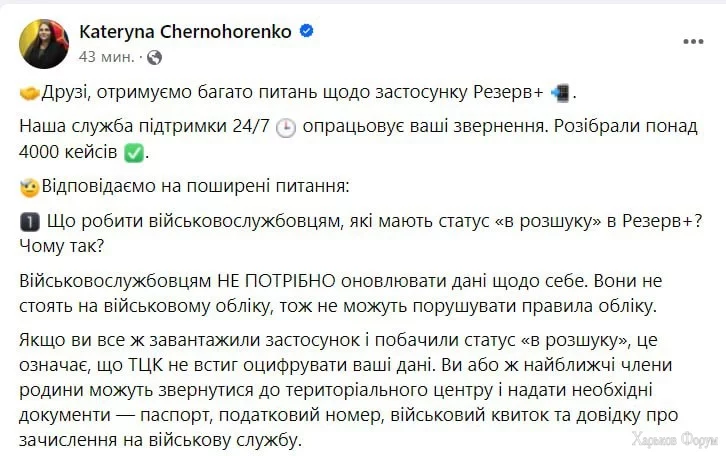Click the green checkmark emoji after "кейсів"
The height and width of the screenshot is (456, 726).
pos(133,153)
